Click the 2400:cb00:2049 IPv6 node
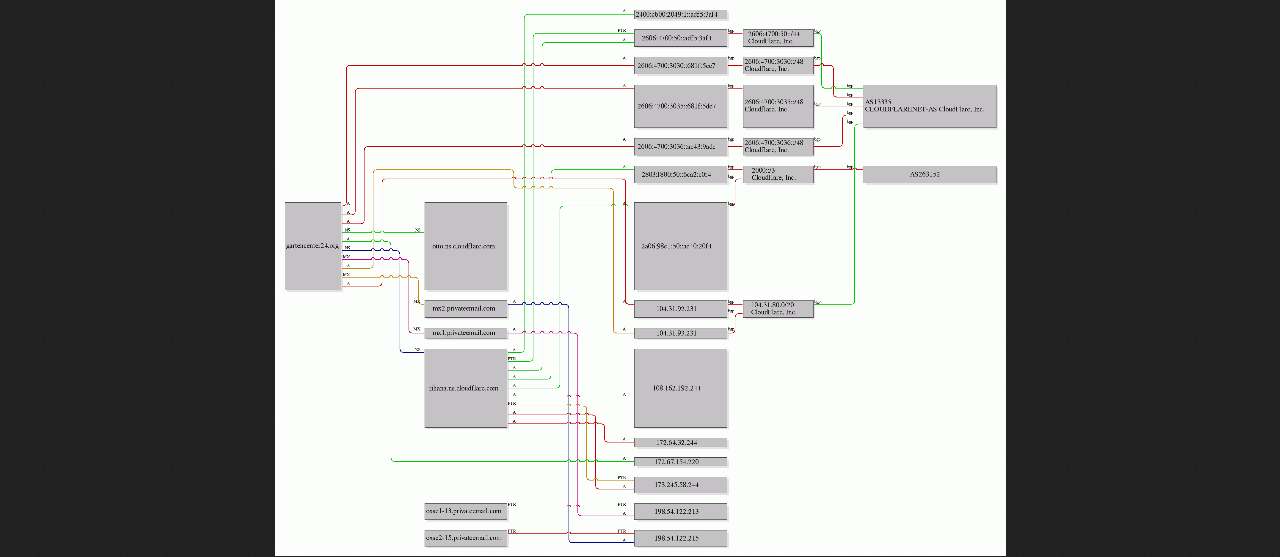The height and width of the screenshot is (557, 1280). (x=681, y=15)
